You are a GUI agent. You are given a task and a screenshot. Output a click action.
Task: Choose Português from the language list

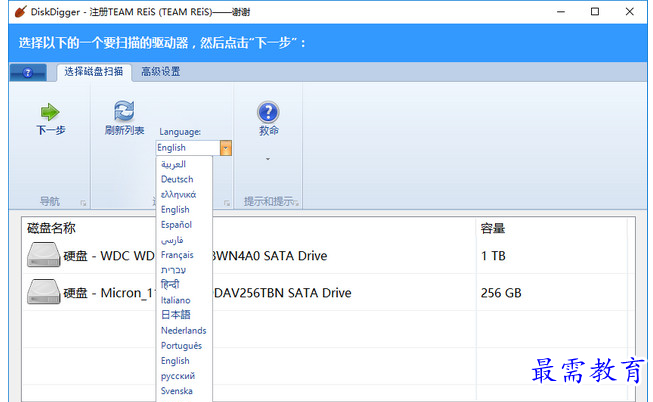click(181, 346)
